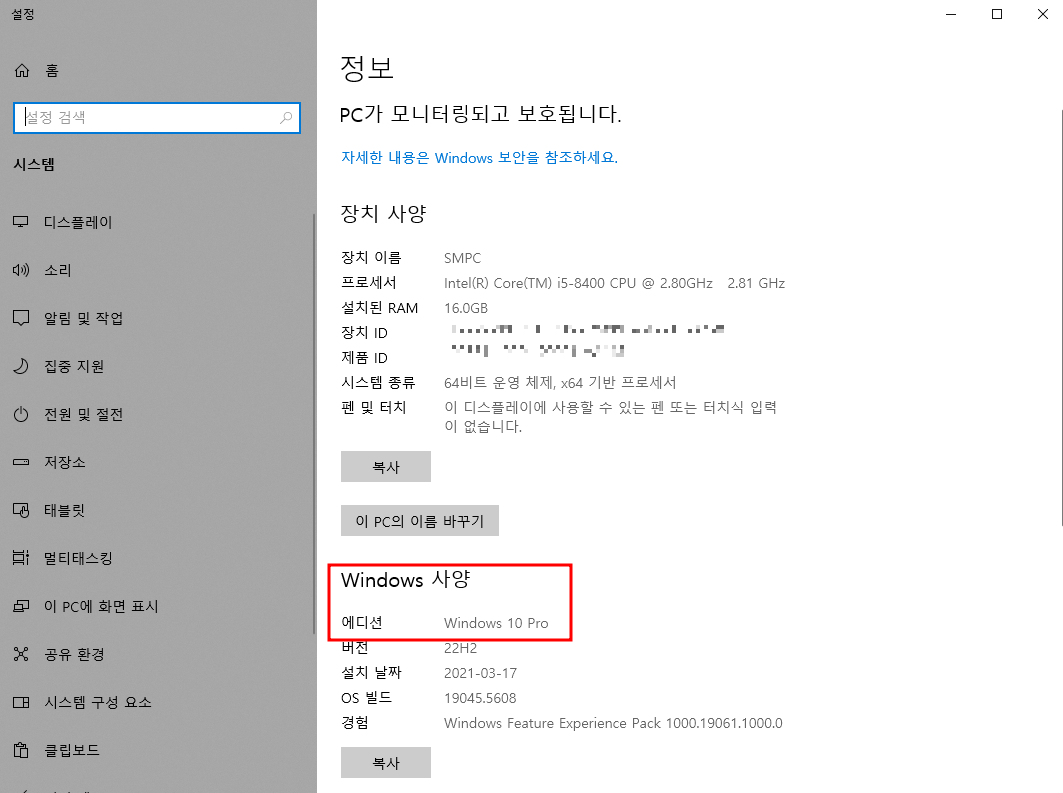Click the search magnifier icon in settings search

pyautogui.click(x=286, y=118)
